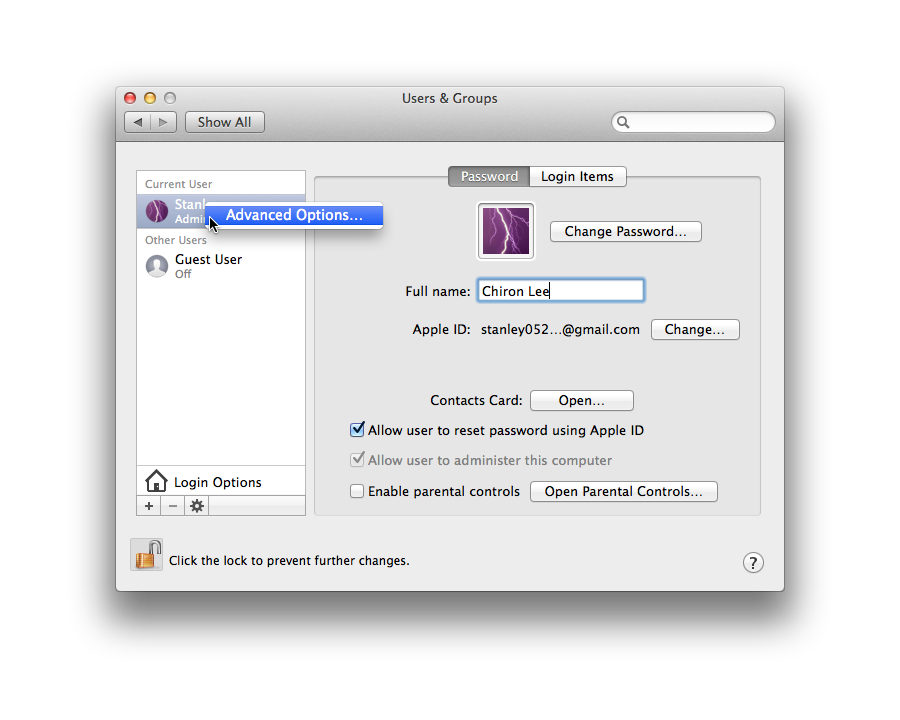The image size is (900, 720).
Task: Click the Full name text field
Action: click(560, 291)
